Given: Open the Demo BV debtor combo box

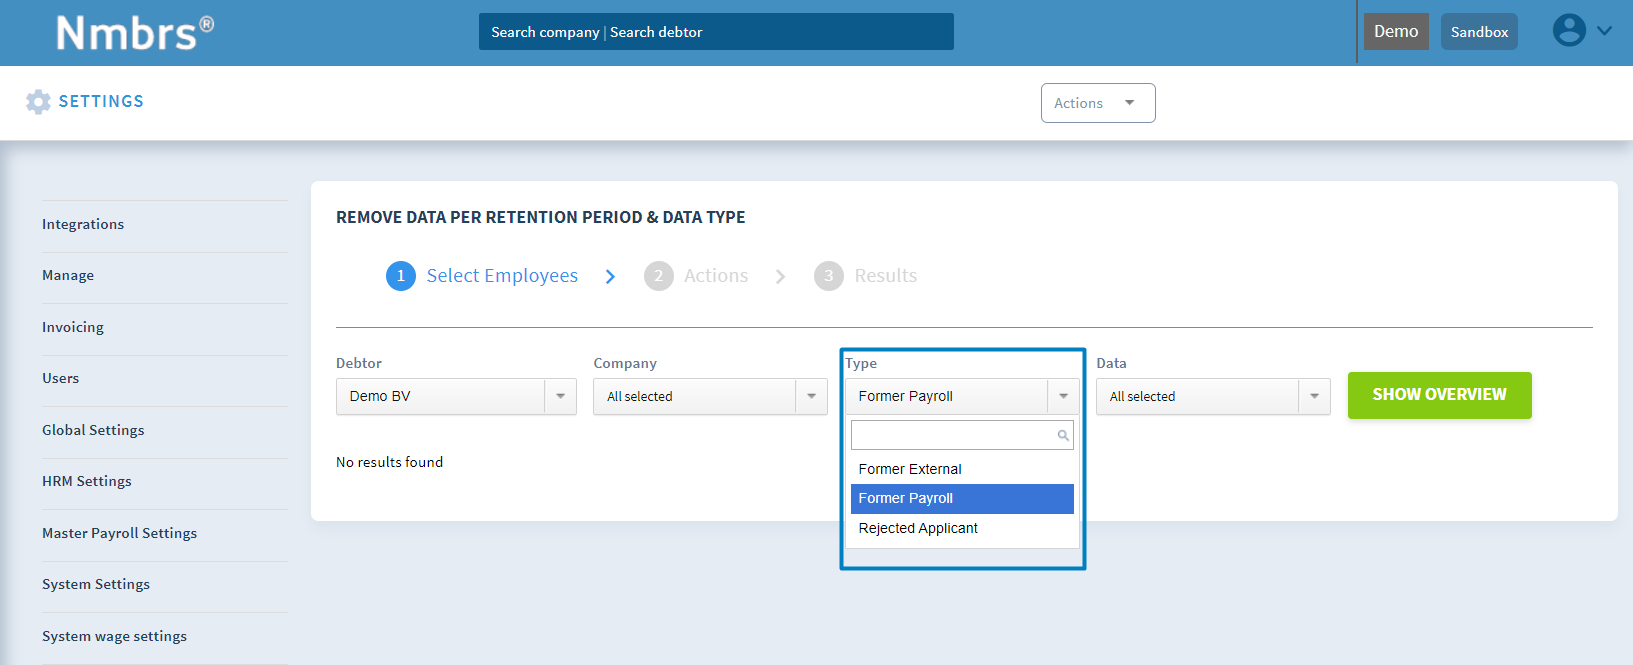Looking at the screenshot, I should (x=456, y=396).
